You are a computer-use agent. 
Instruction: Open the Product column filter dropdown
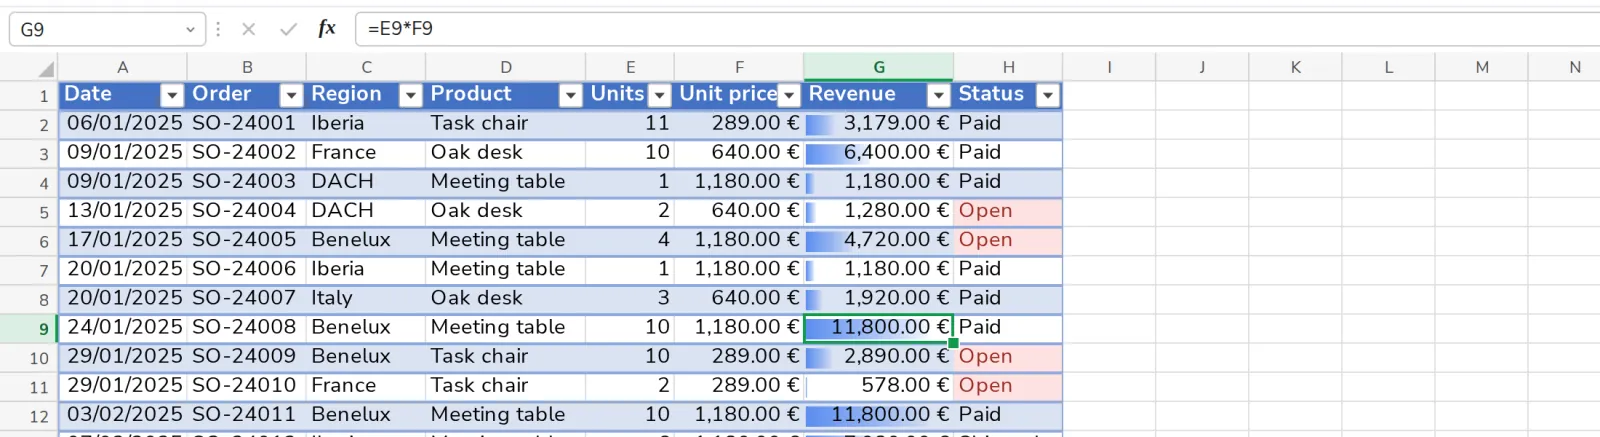point(570,95)
